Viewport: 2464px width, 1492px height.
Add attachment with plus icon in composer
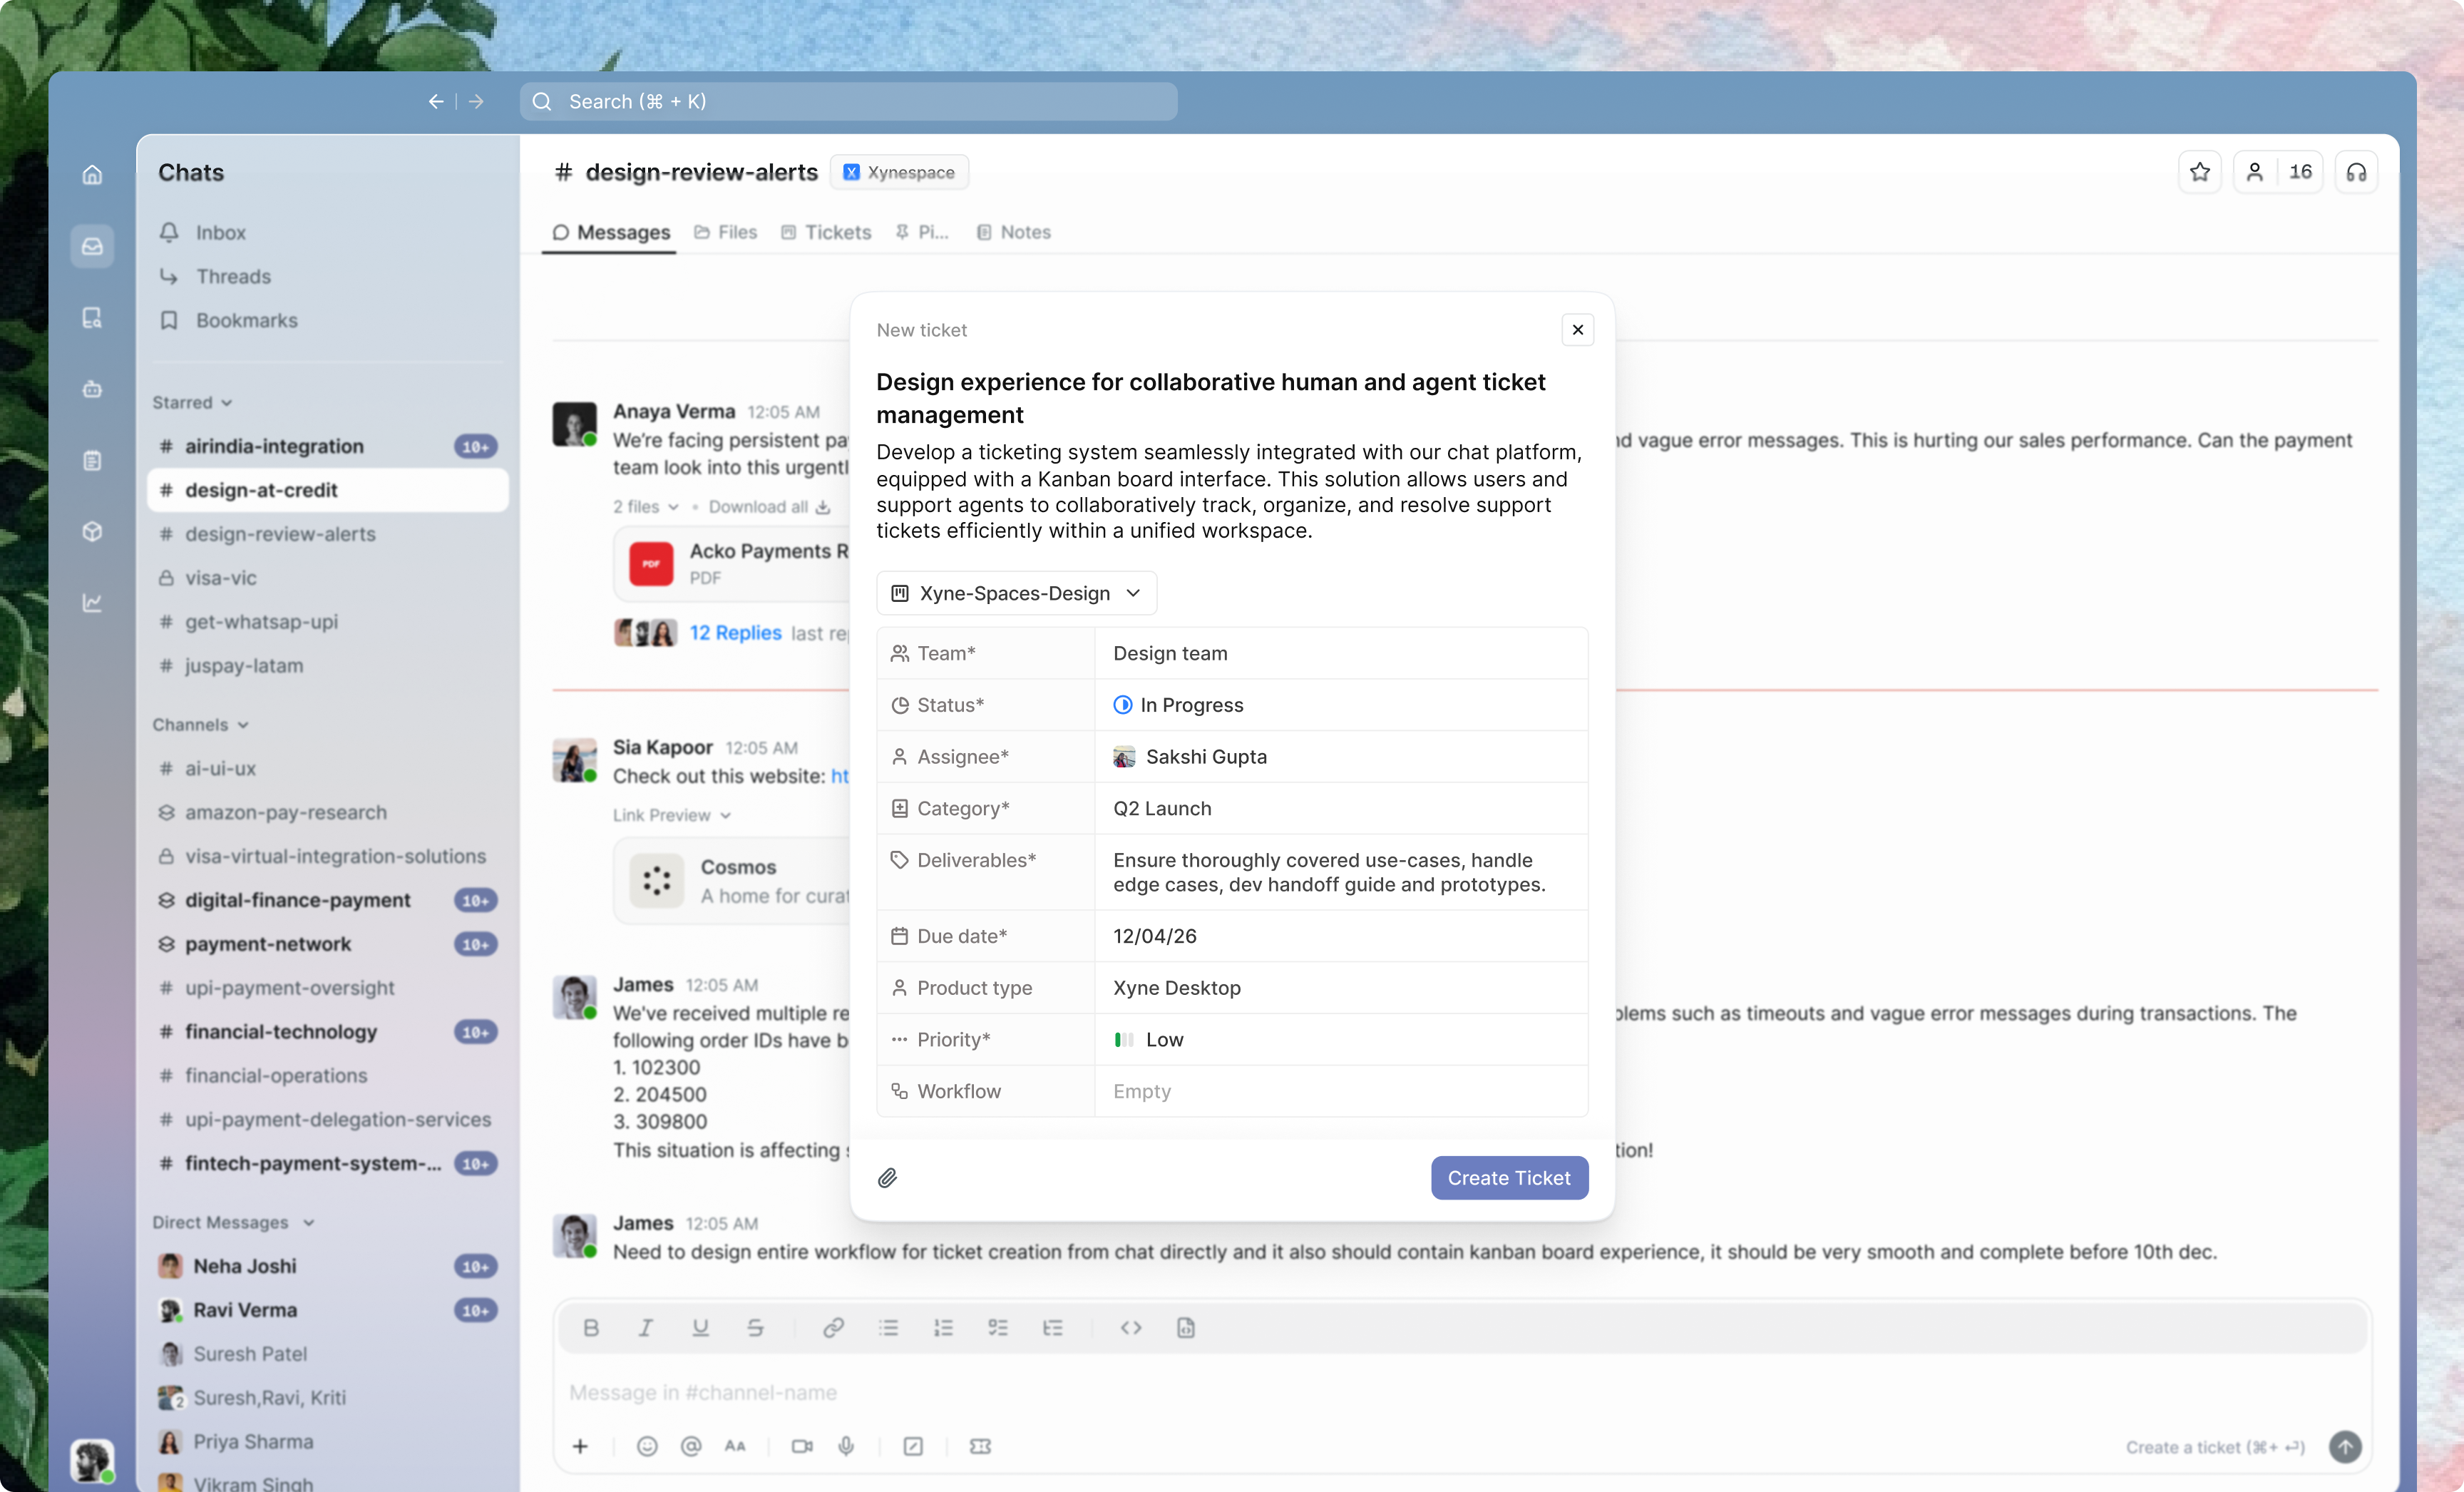[x=580, y=1446]
